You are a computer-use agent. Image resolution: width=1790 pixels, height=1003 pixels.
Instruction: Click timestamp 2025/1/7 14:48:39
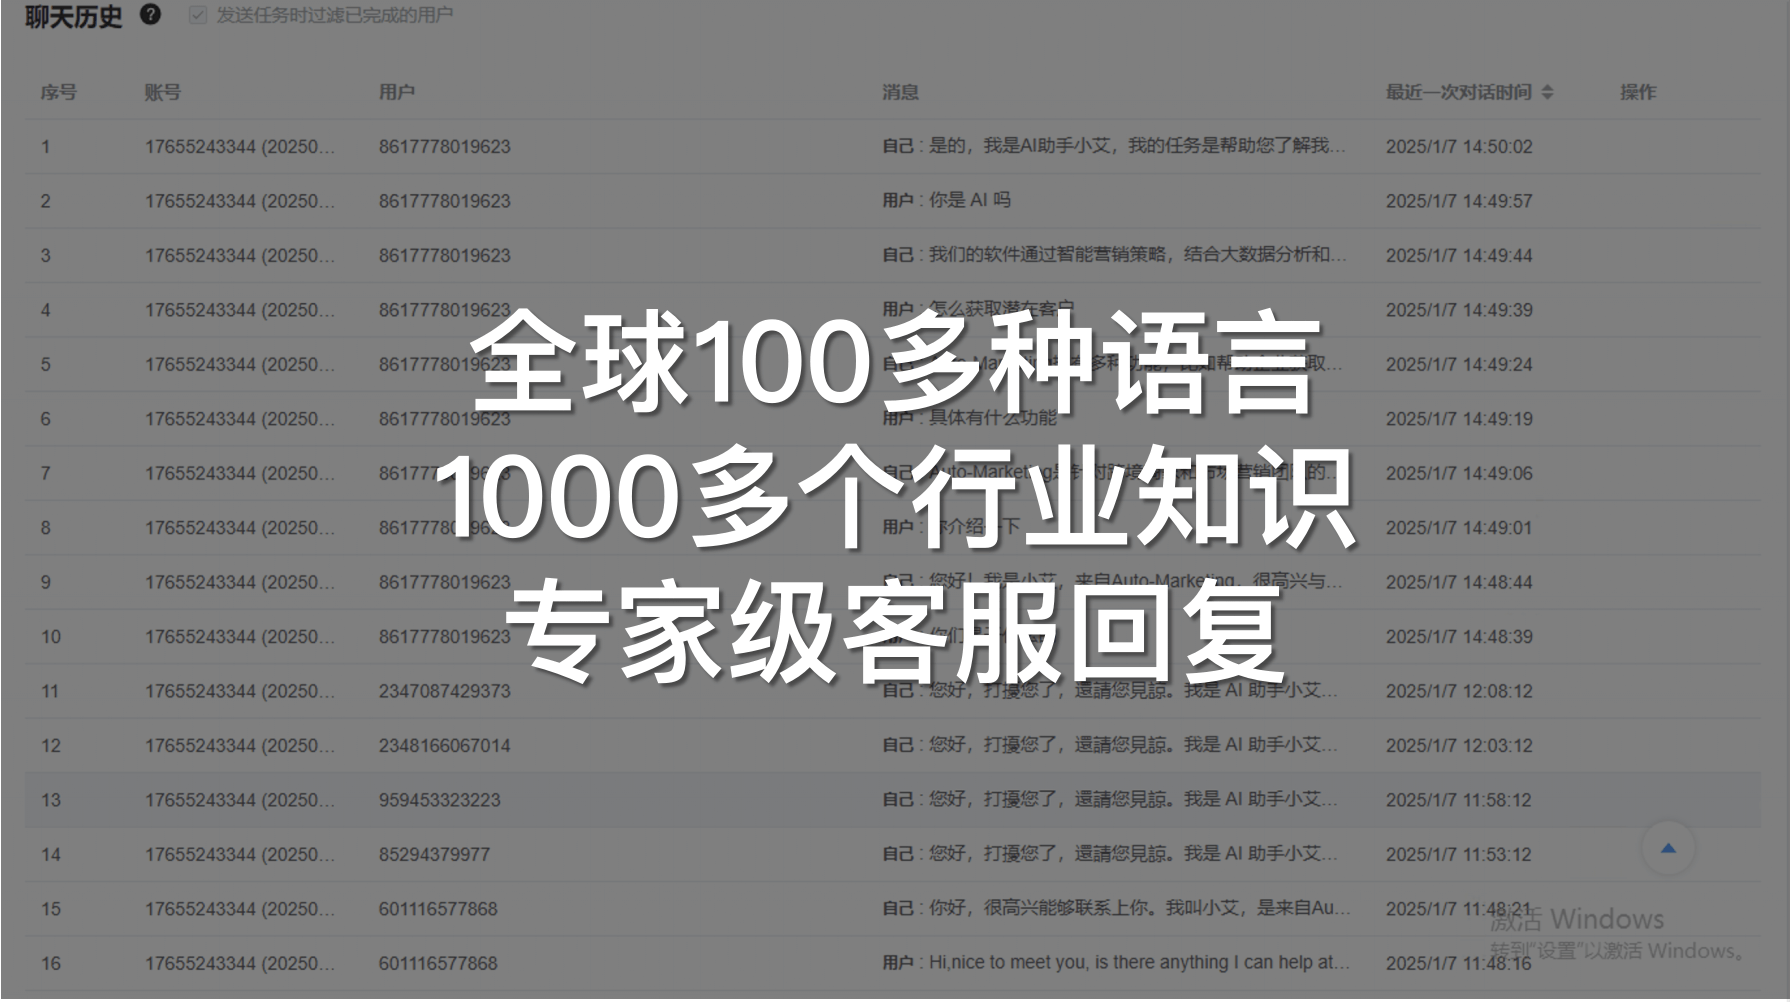click(1458, 637)
